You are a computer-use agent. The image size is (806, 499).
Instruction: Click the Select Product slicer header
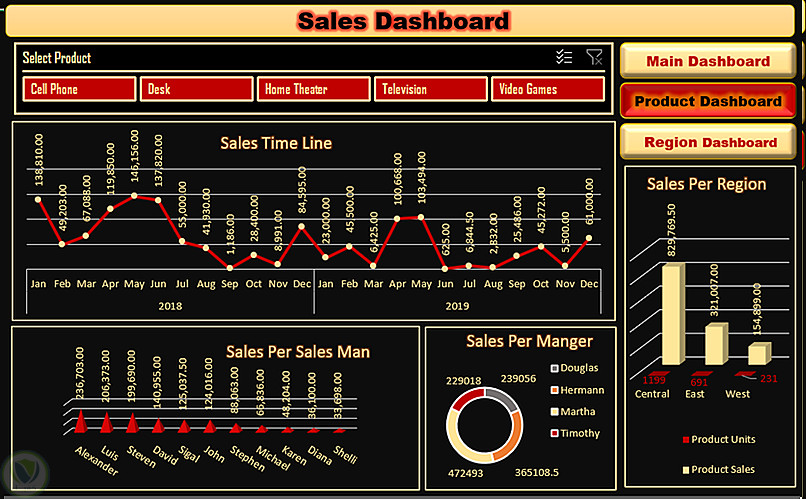tap(57, 58)
